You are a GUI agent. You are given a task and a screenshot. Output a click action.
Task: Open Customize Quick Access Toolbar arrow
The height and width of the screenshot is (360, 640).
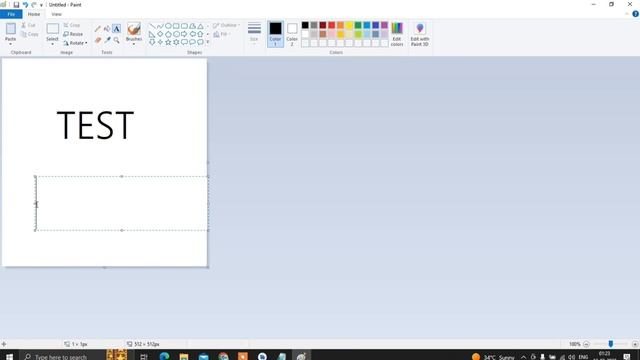click(41, 5)
